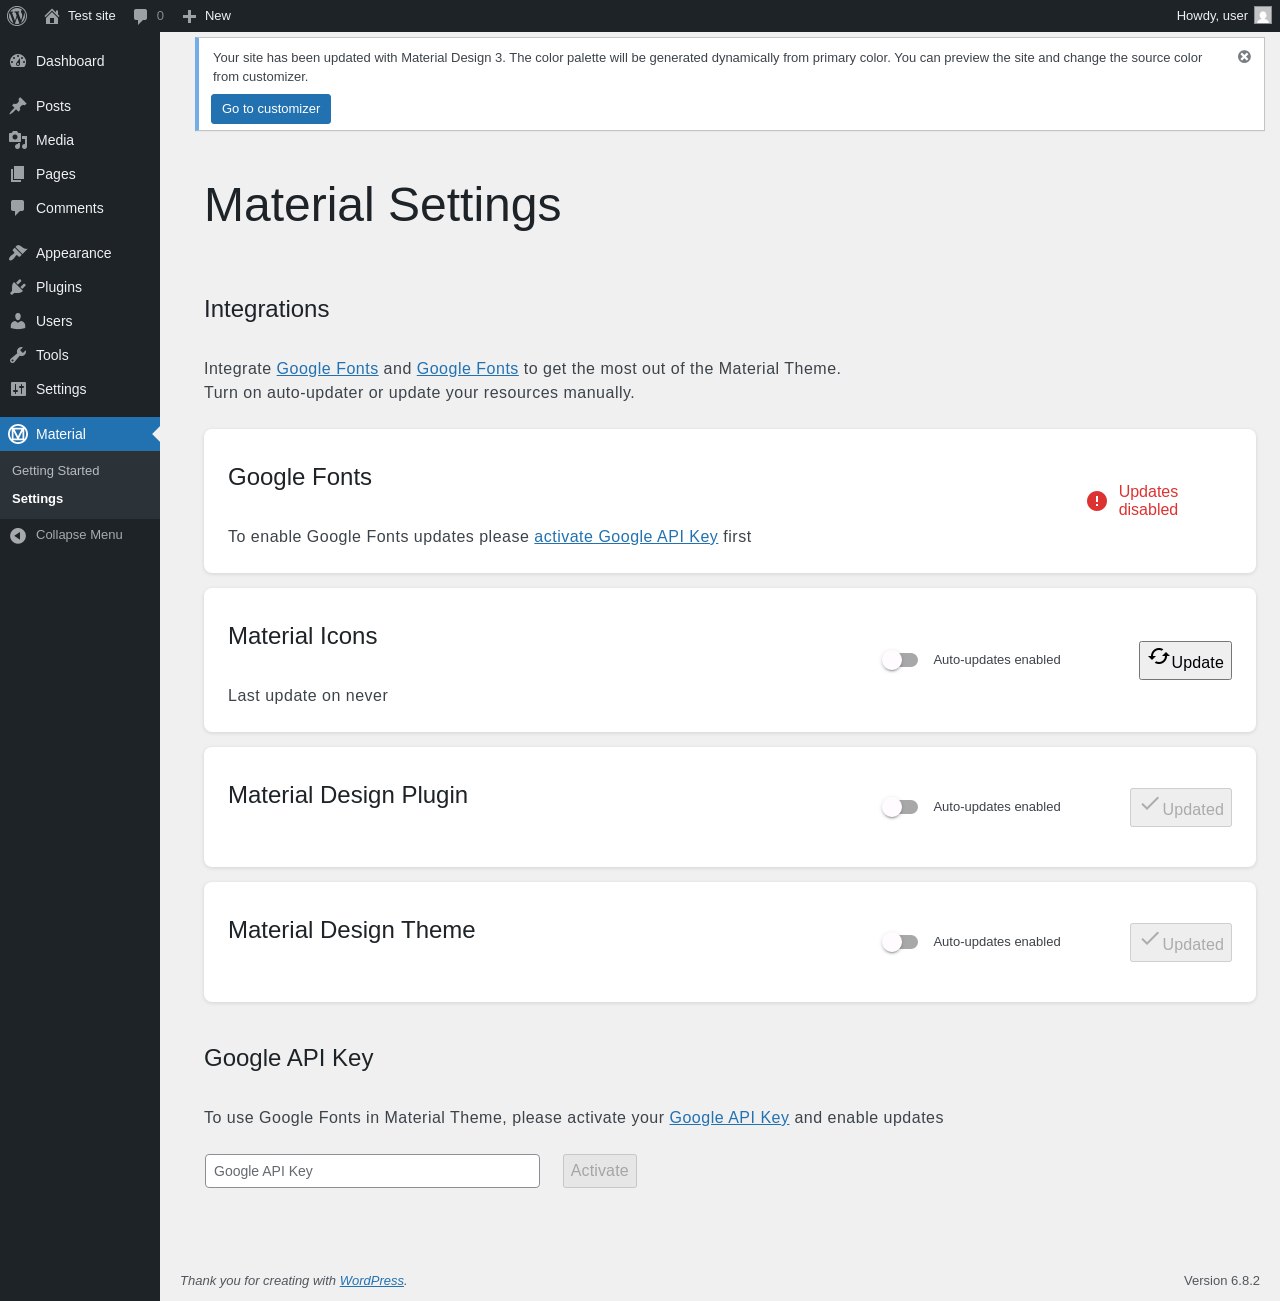Screen dimensions: 1280x1301
Task: Click the Tools wrench icon
Action: point(18,355)
